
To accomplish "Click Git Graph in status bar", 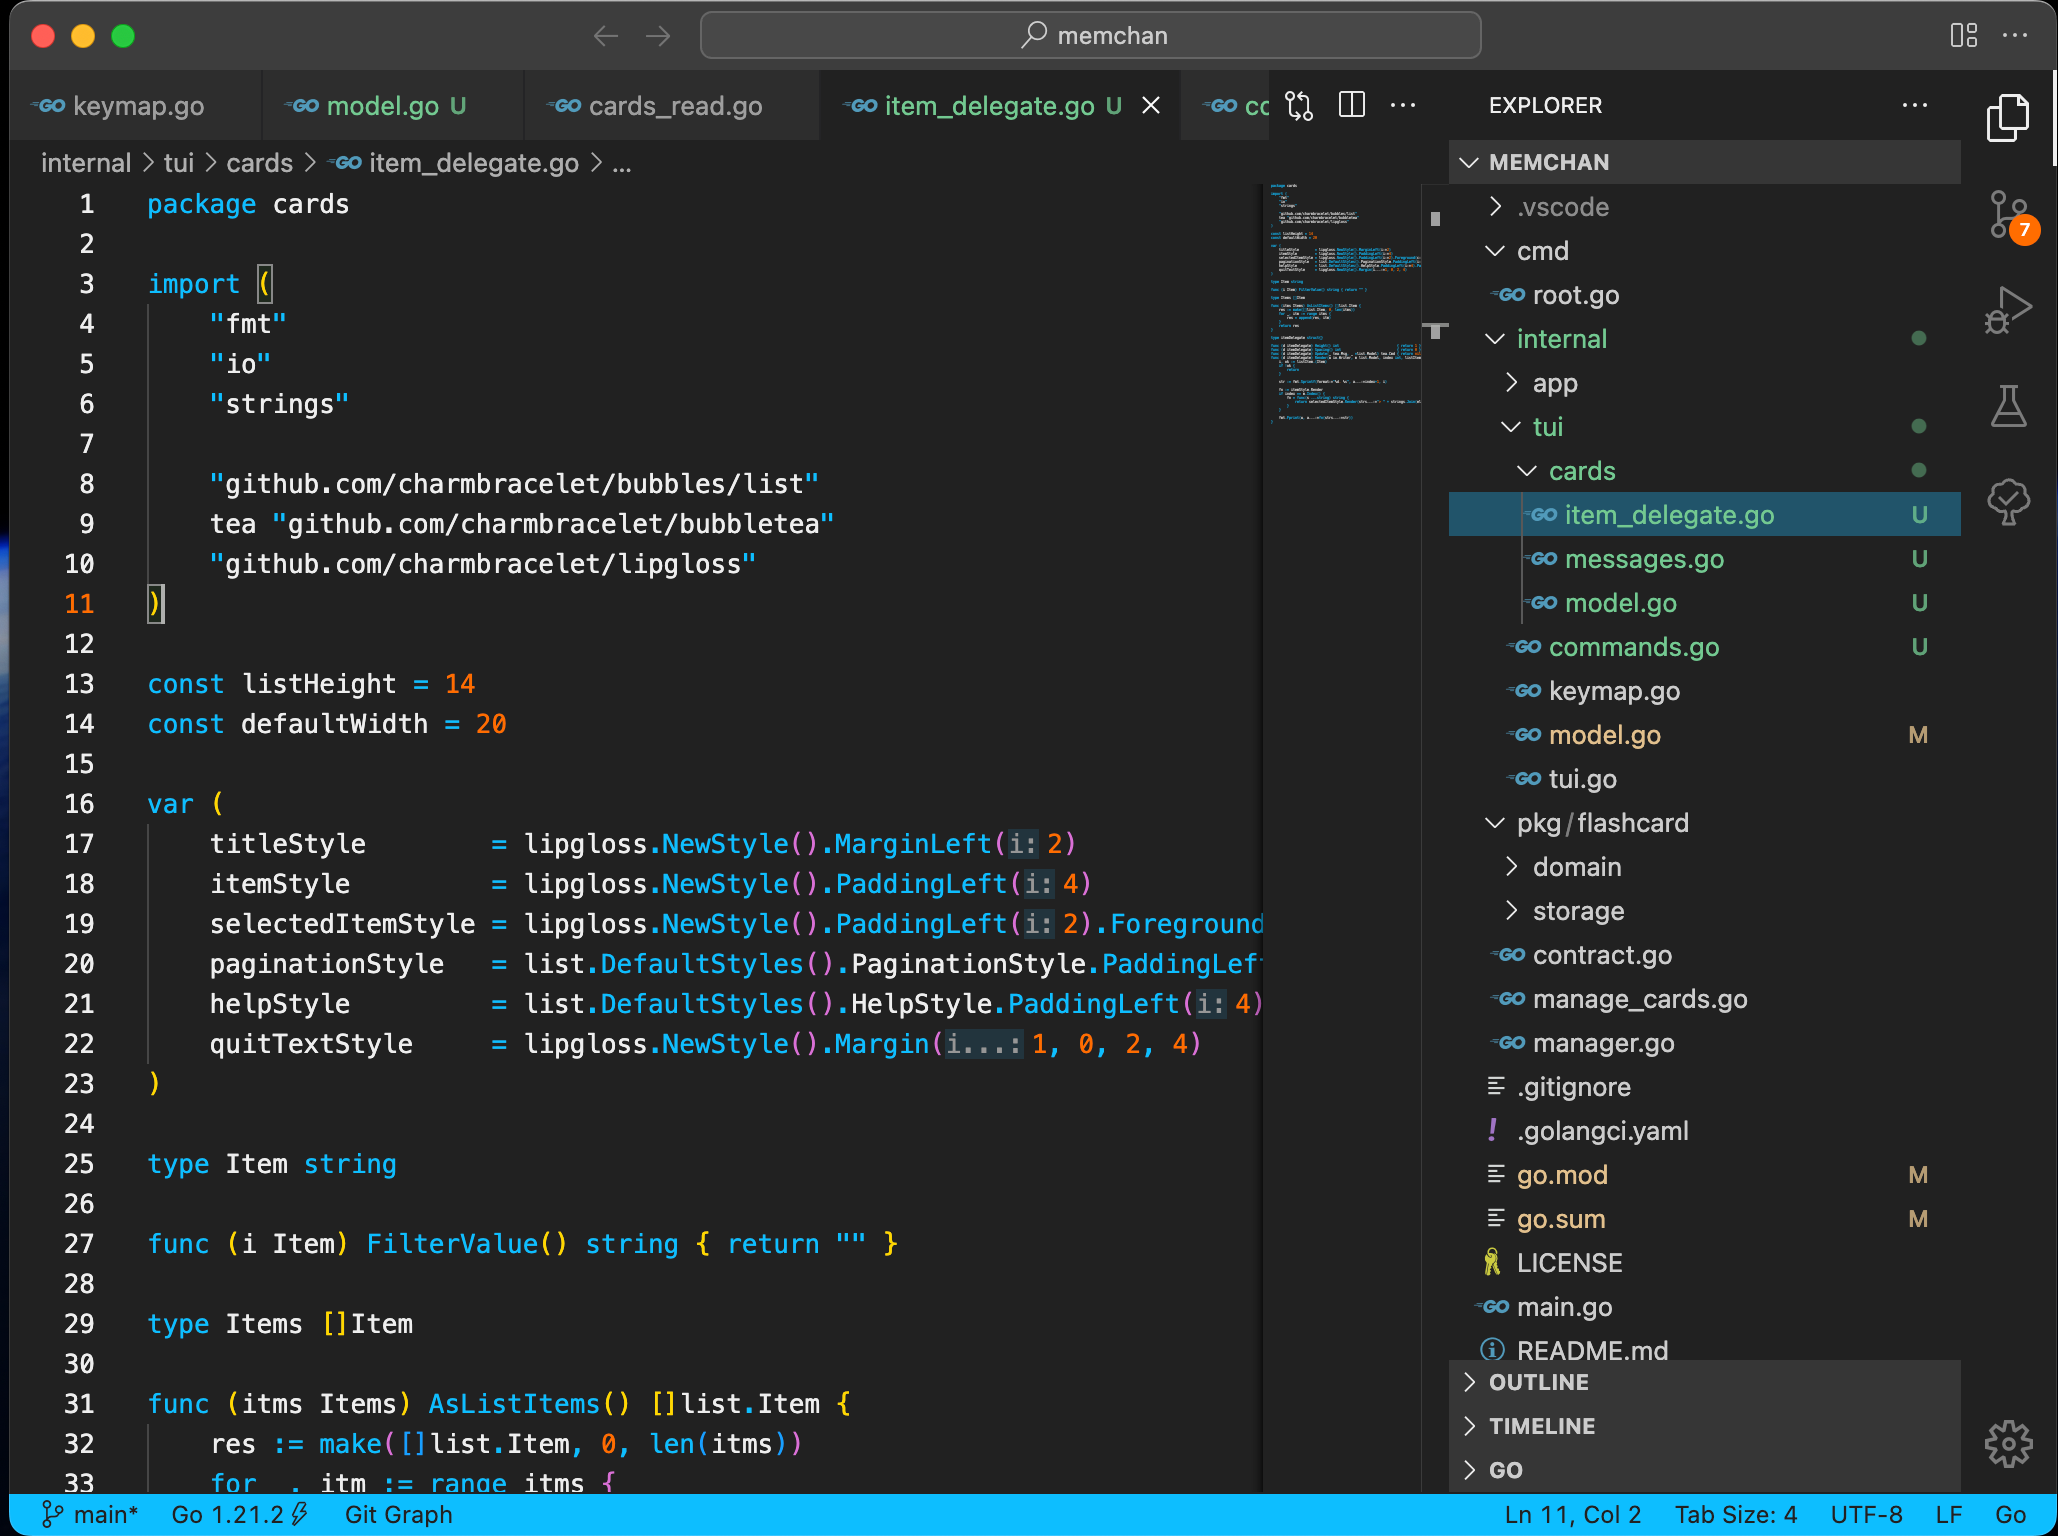I will click(398, 1515).
